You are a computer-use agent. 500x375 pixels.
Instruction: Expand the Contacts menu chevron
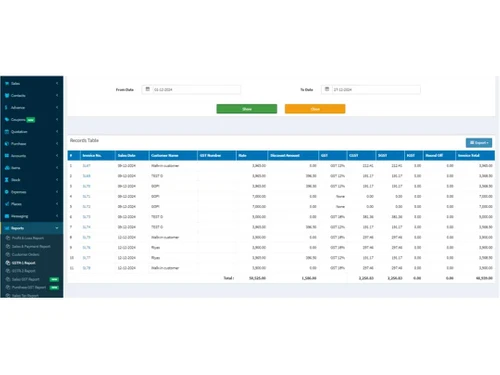(57, 95)
